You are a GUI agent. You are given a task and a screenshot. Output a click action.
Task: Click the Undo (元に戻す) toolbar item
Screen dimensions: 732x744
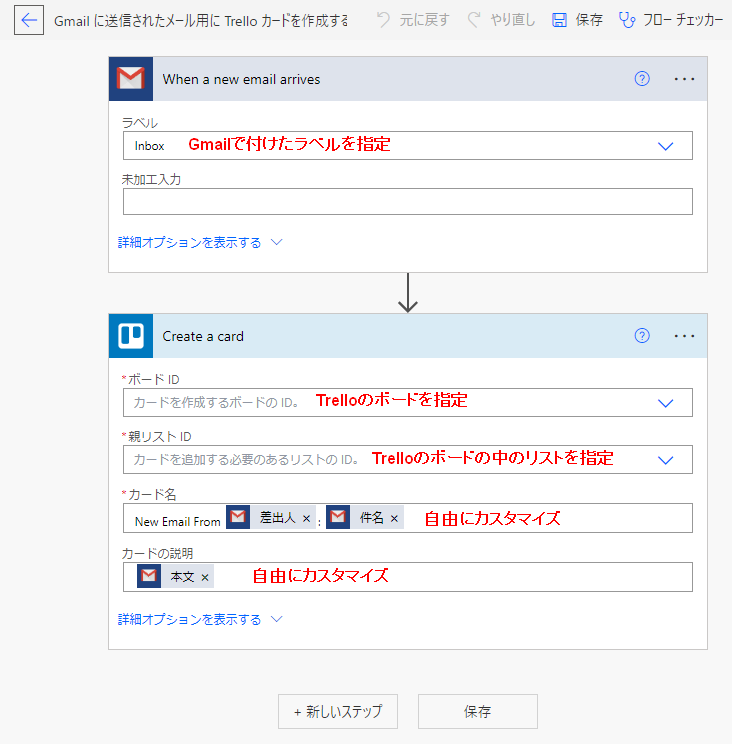pyautogui.click(x=413, y=20)
